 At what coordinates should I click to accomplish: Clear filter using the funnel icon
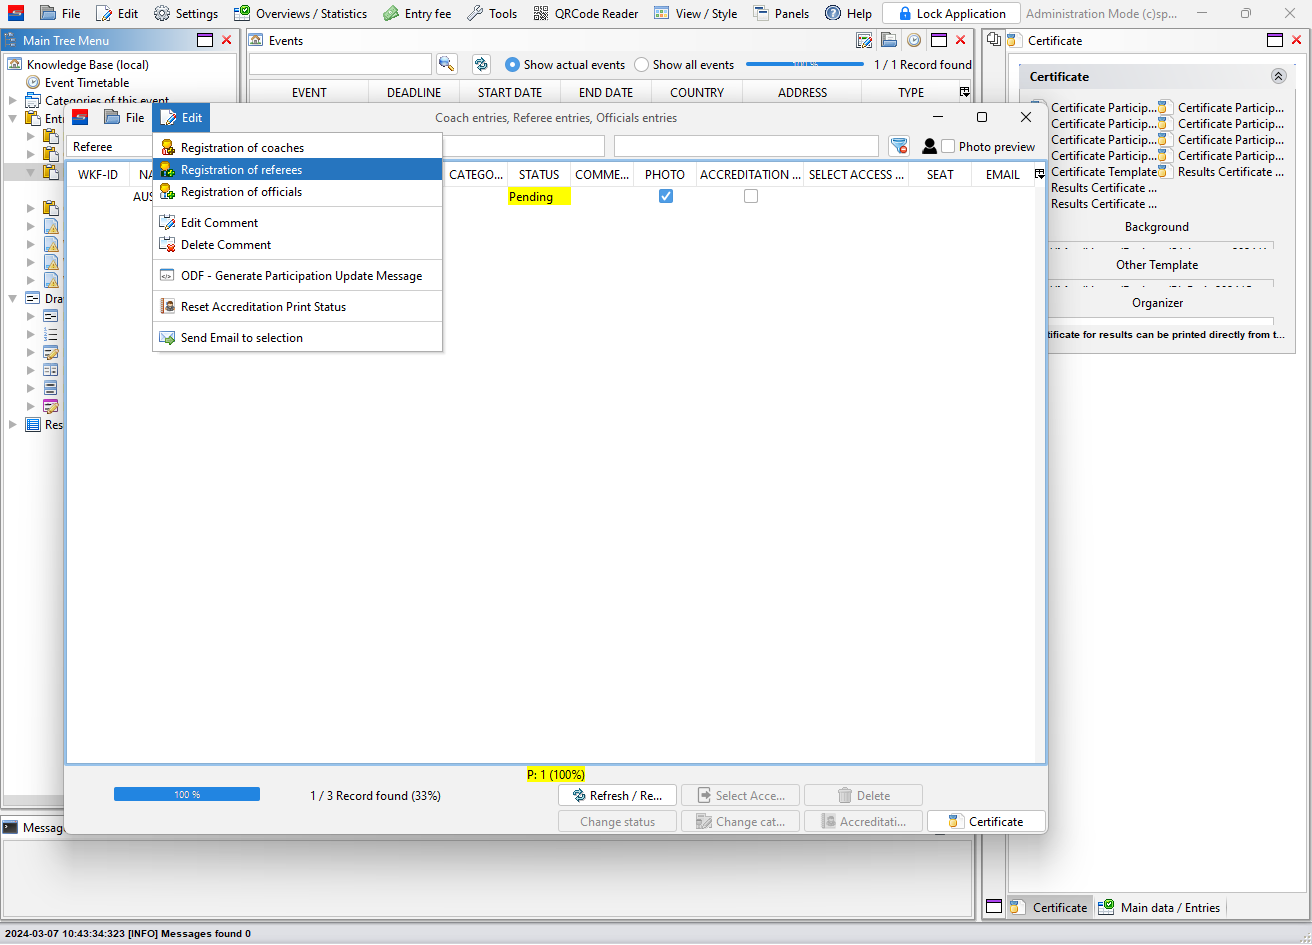click(899, 146)
